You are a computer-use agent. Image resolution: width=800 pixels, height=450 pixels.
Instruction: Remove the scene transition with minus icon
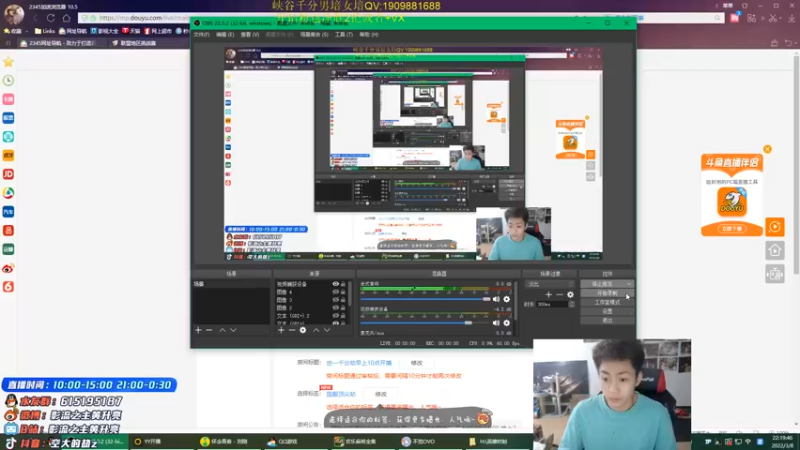(x=560, y=294)
